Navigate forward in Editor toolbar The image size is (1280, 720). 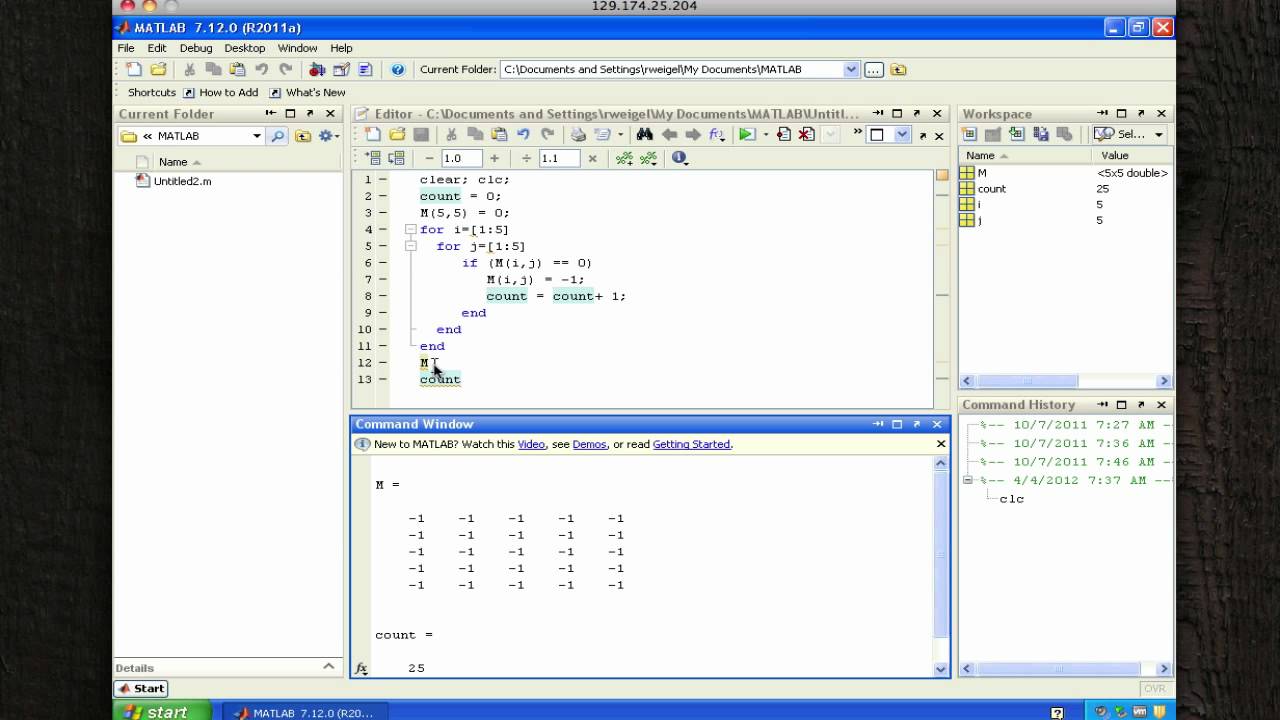click(692, 135)
